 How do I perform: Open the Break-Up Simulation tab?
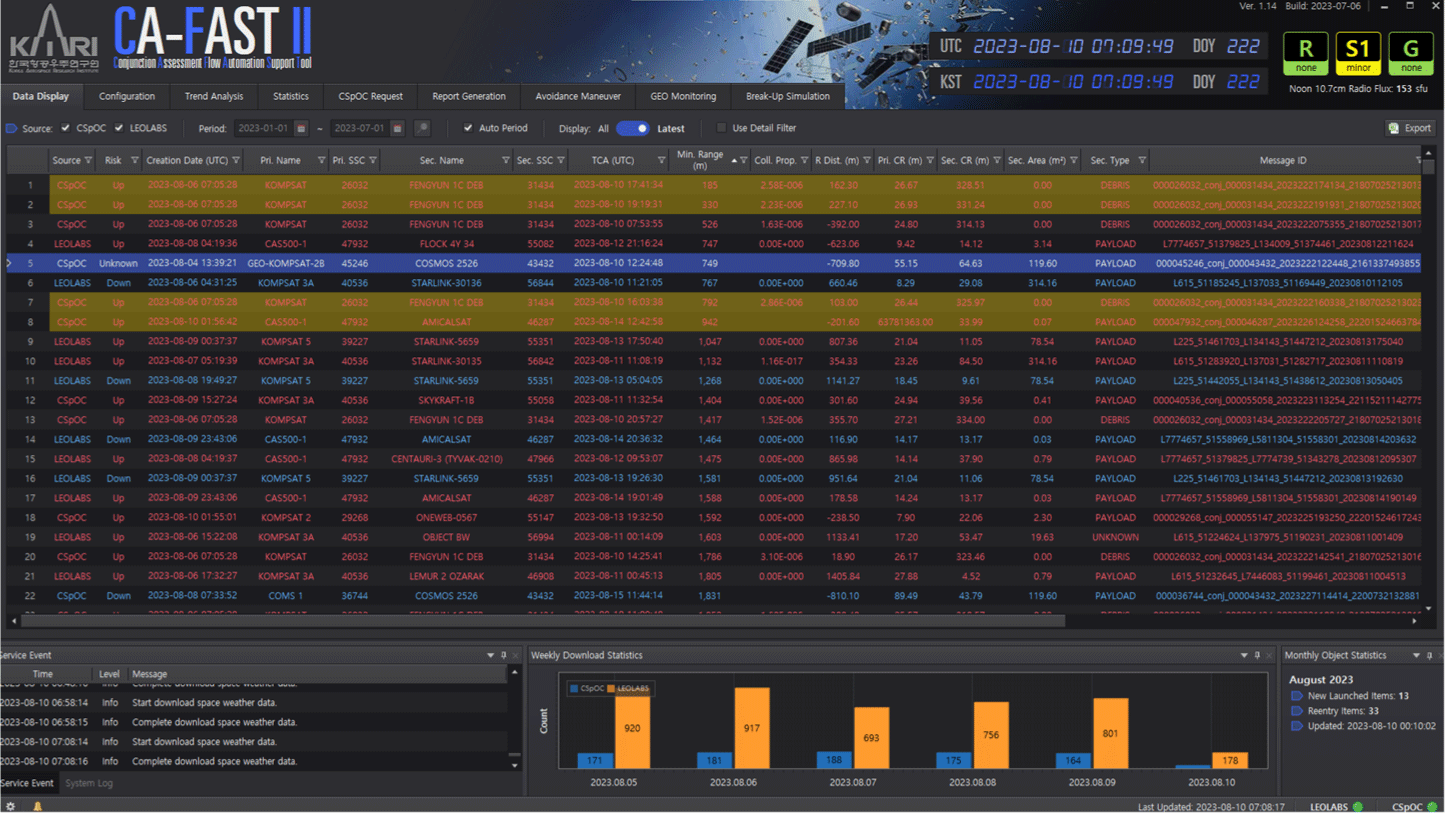(788, 96)
